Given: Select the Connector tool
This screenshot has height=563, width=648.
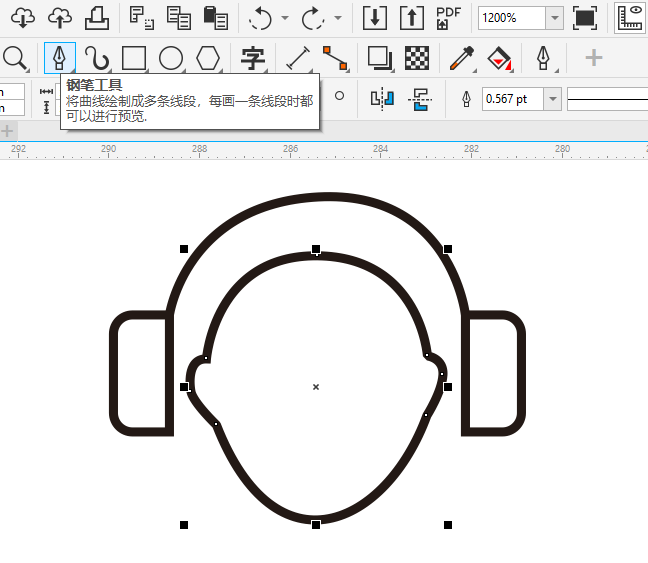Looking at the screenshot, I should [335, 58].
